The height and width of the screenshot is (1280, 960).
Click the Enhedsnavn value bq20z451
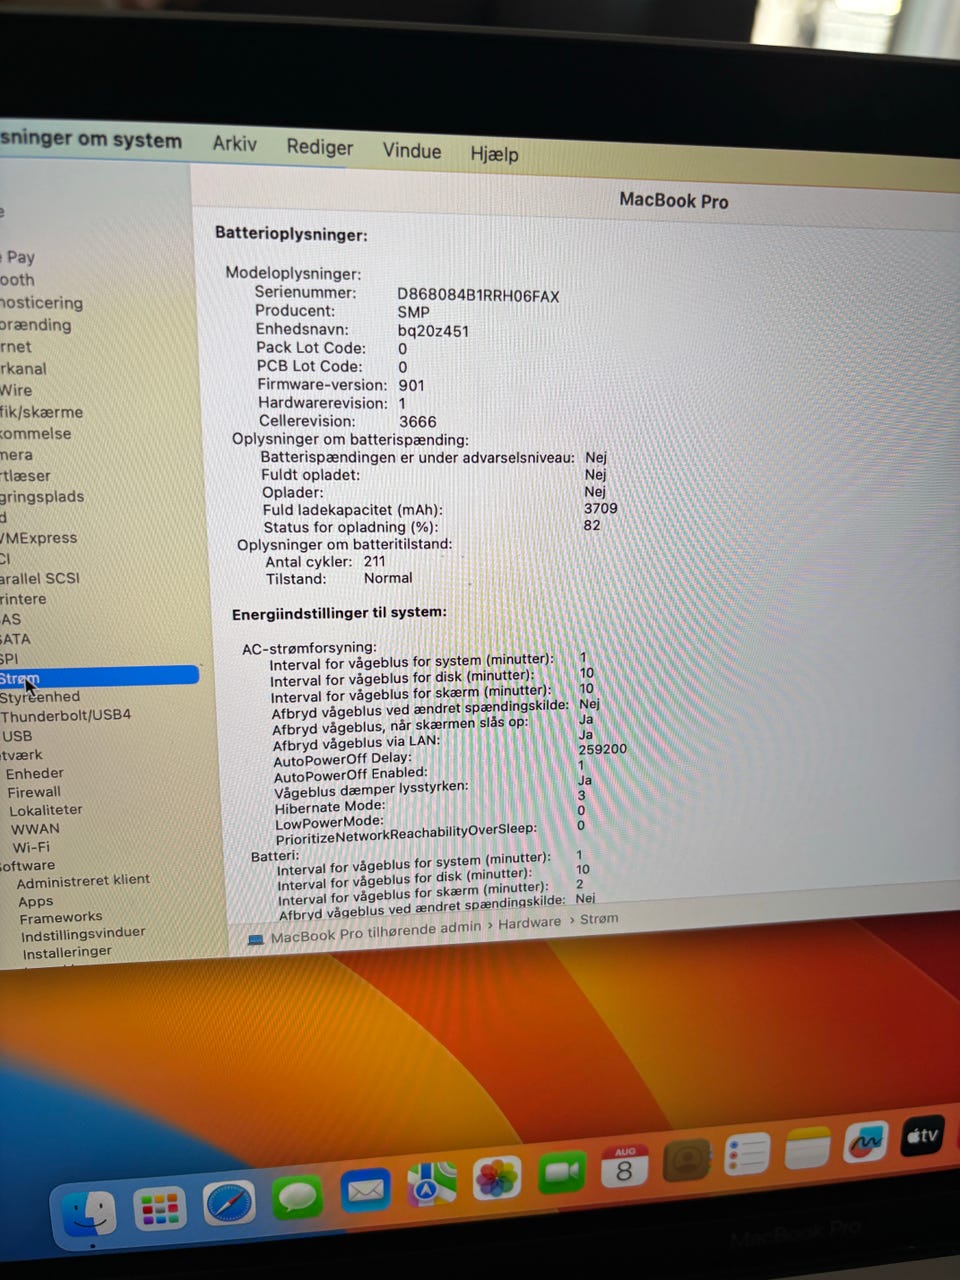point(433,331)
